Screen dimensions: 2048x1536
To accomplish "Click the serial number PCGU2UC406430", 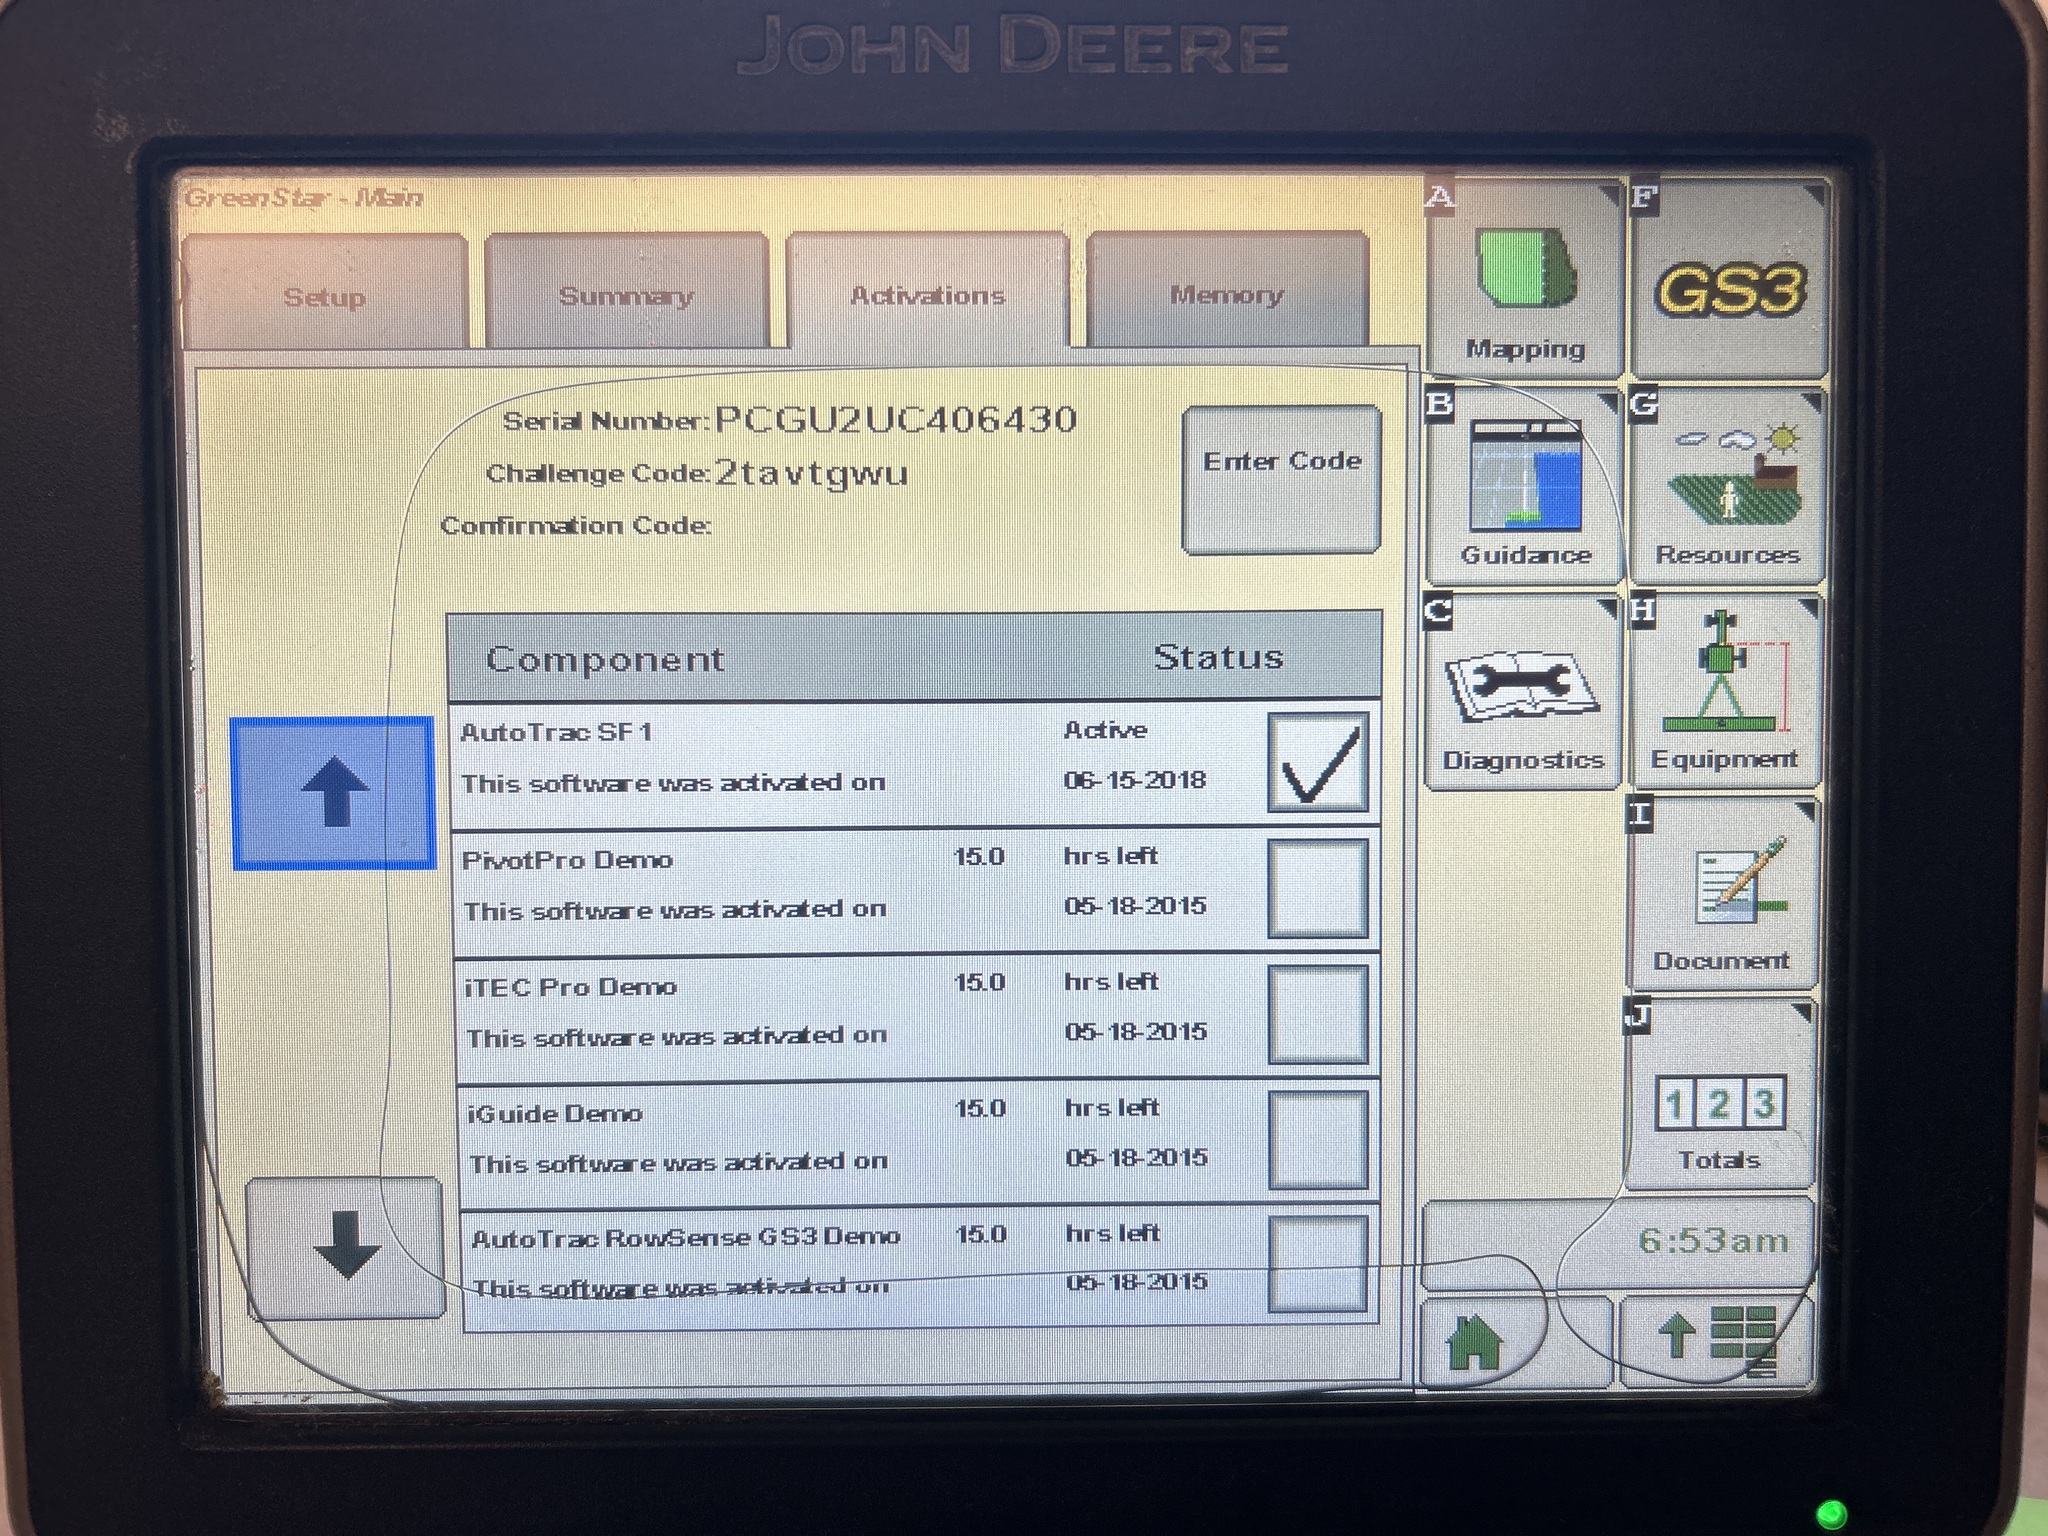I will click(896, 419).
